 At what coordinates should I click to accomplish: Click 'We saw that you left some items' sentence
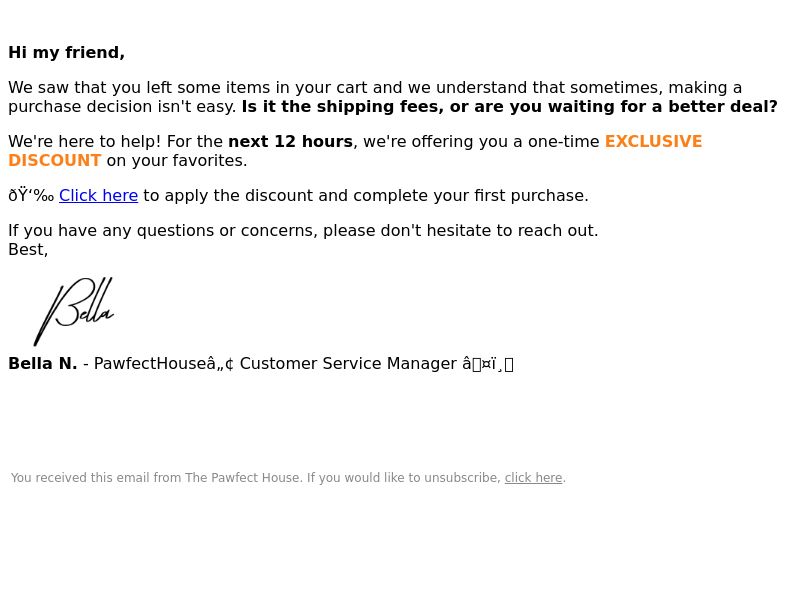pyautogui.click(x=375, y=97)
